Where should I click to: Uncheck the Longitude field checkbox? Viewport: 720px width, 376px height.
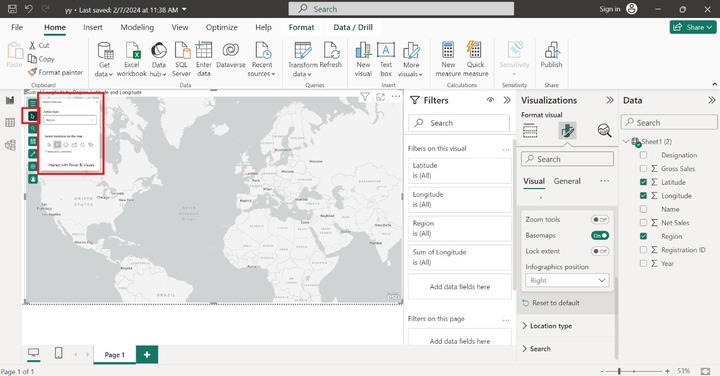click(643, 196)
